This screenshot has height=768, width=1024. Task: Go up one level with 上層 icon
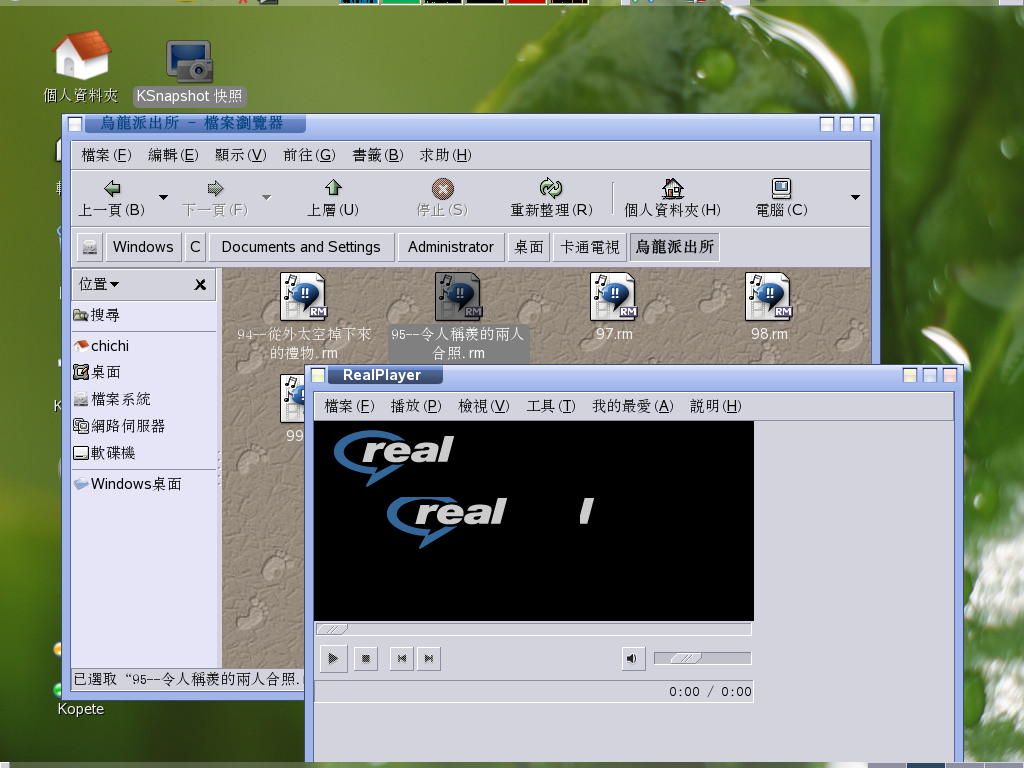tap(333, 188)
